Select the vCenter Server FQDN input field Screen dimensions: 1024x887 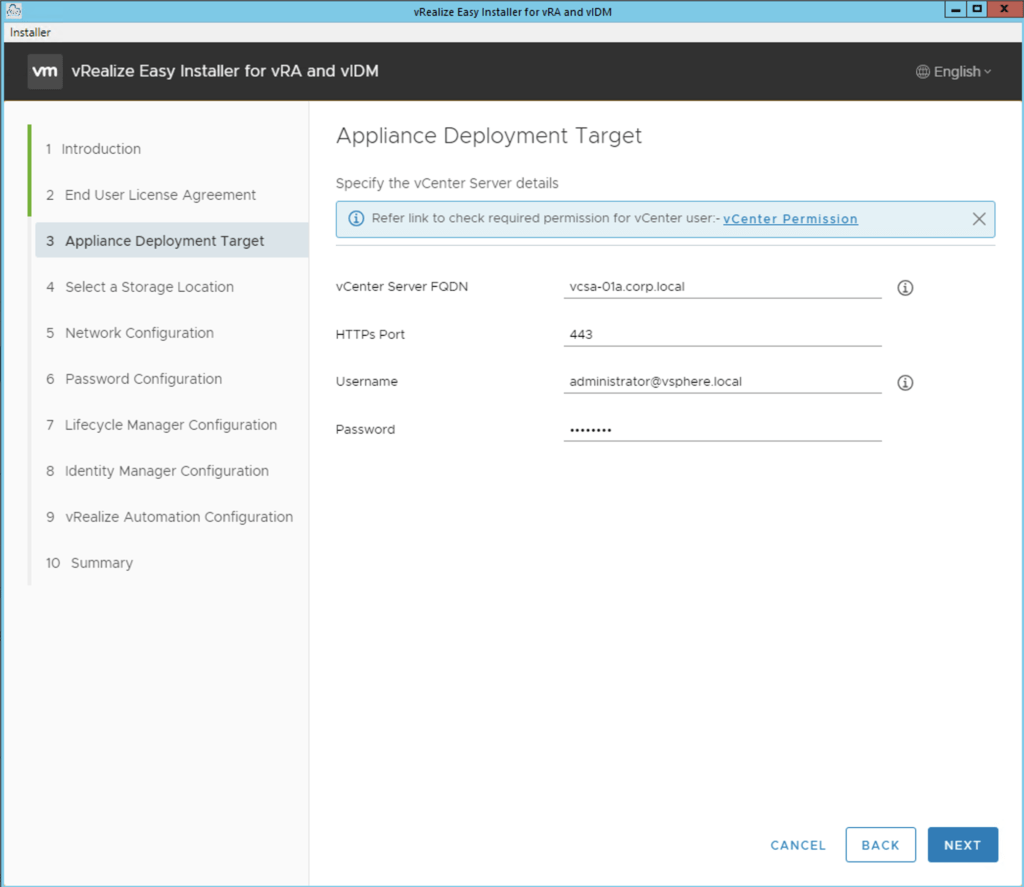[x=722, y=286]
